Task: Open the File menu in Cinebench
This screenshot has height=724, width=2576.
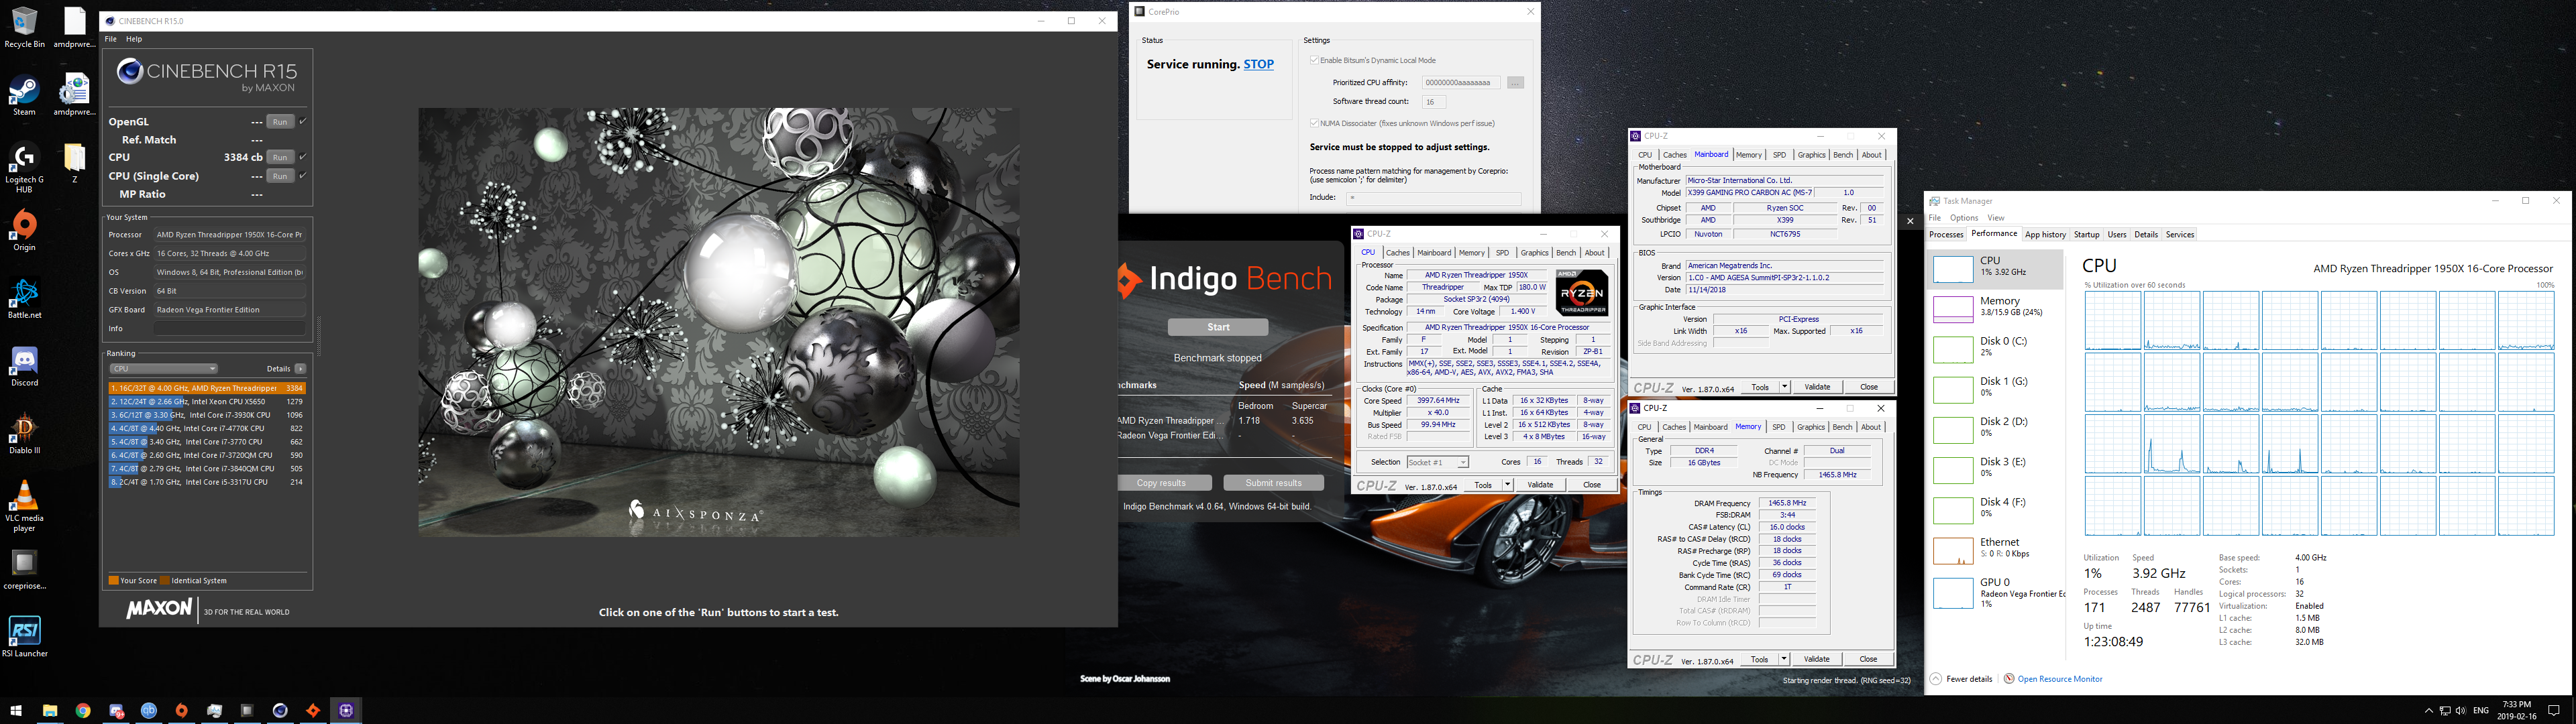Action: coord(111,39)
